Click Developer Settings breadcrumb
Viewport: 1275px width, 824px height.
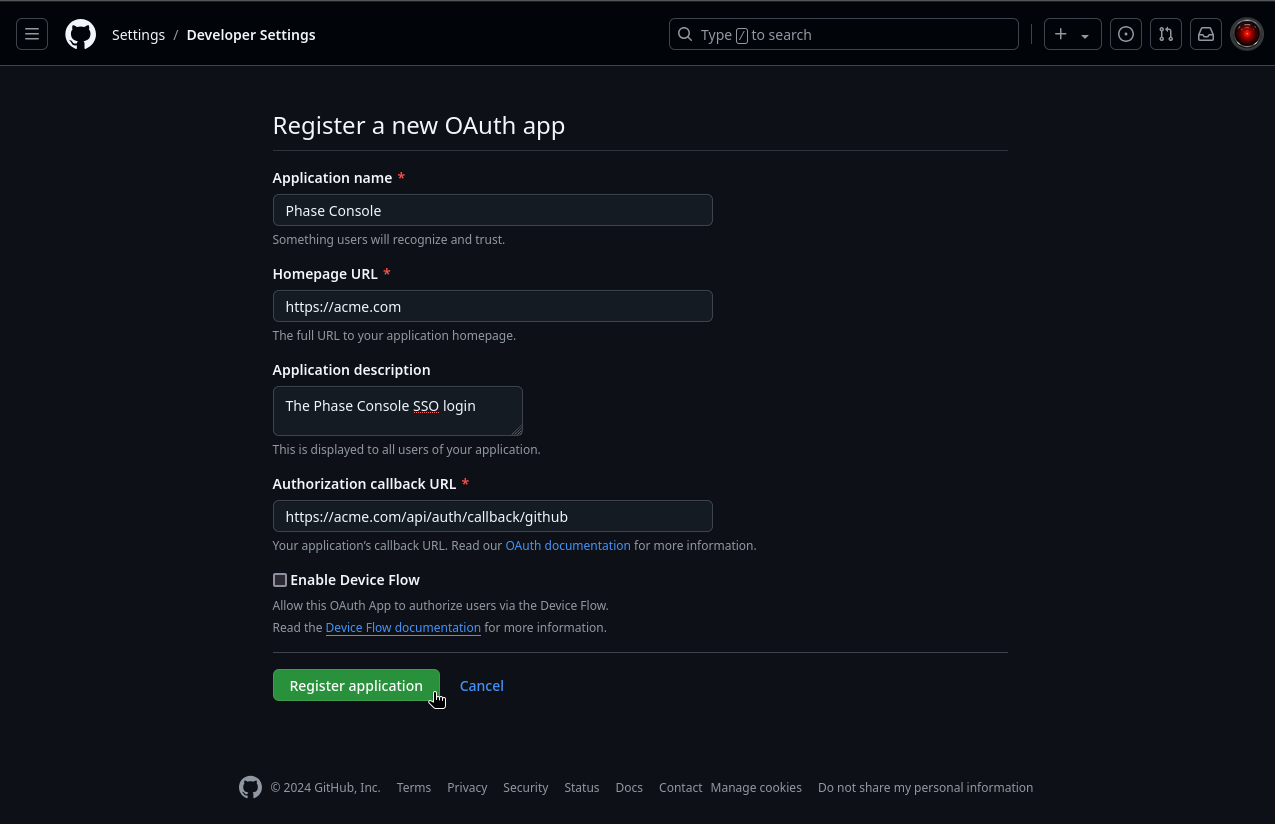click(x=251, y=34)
